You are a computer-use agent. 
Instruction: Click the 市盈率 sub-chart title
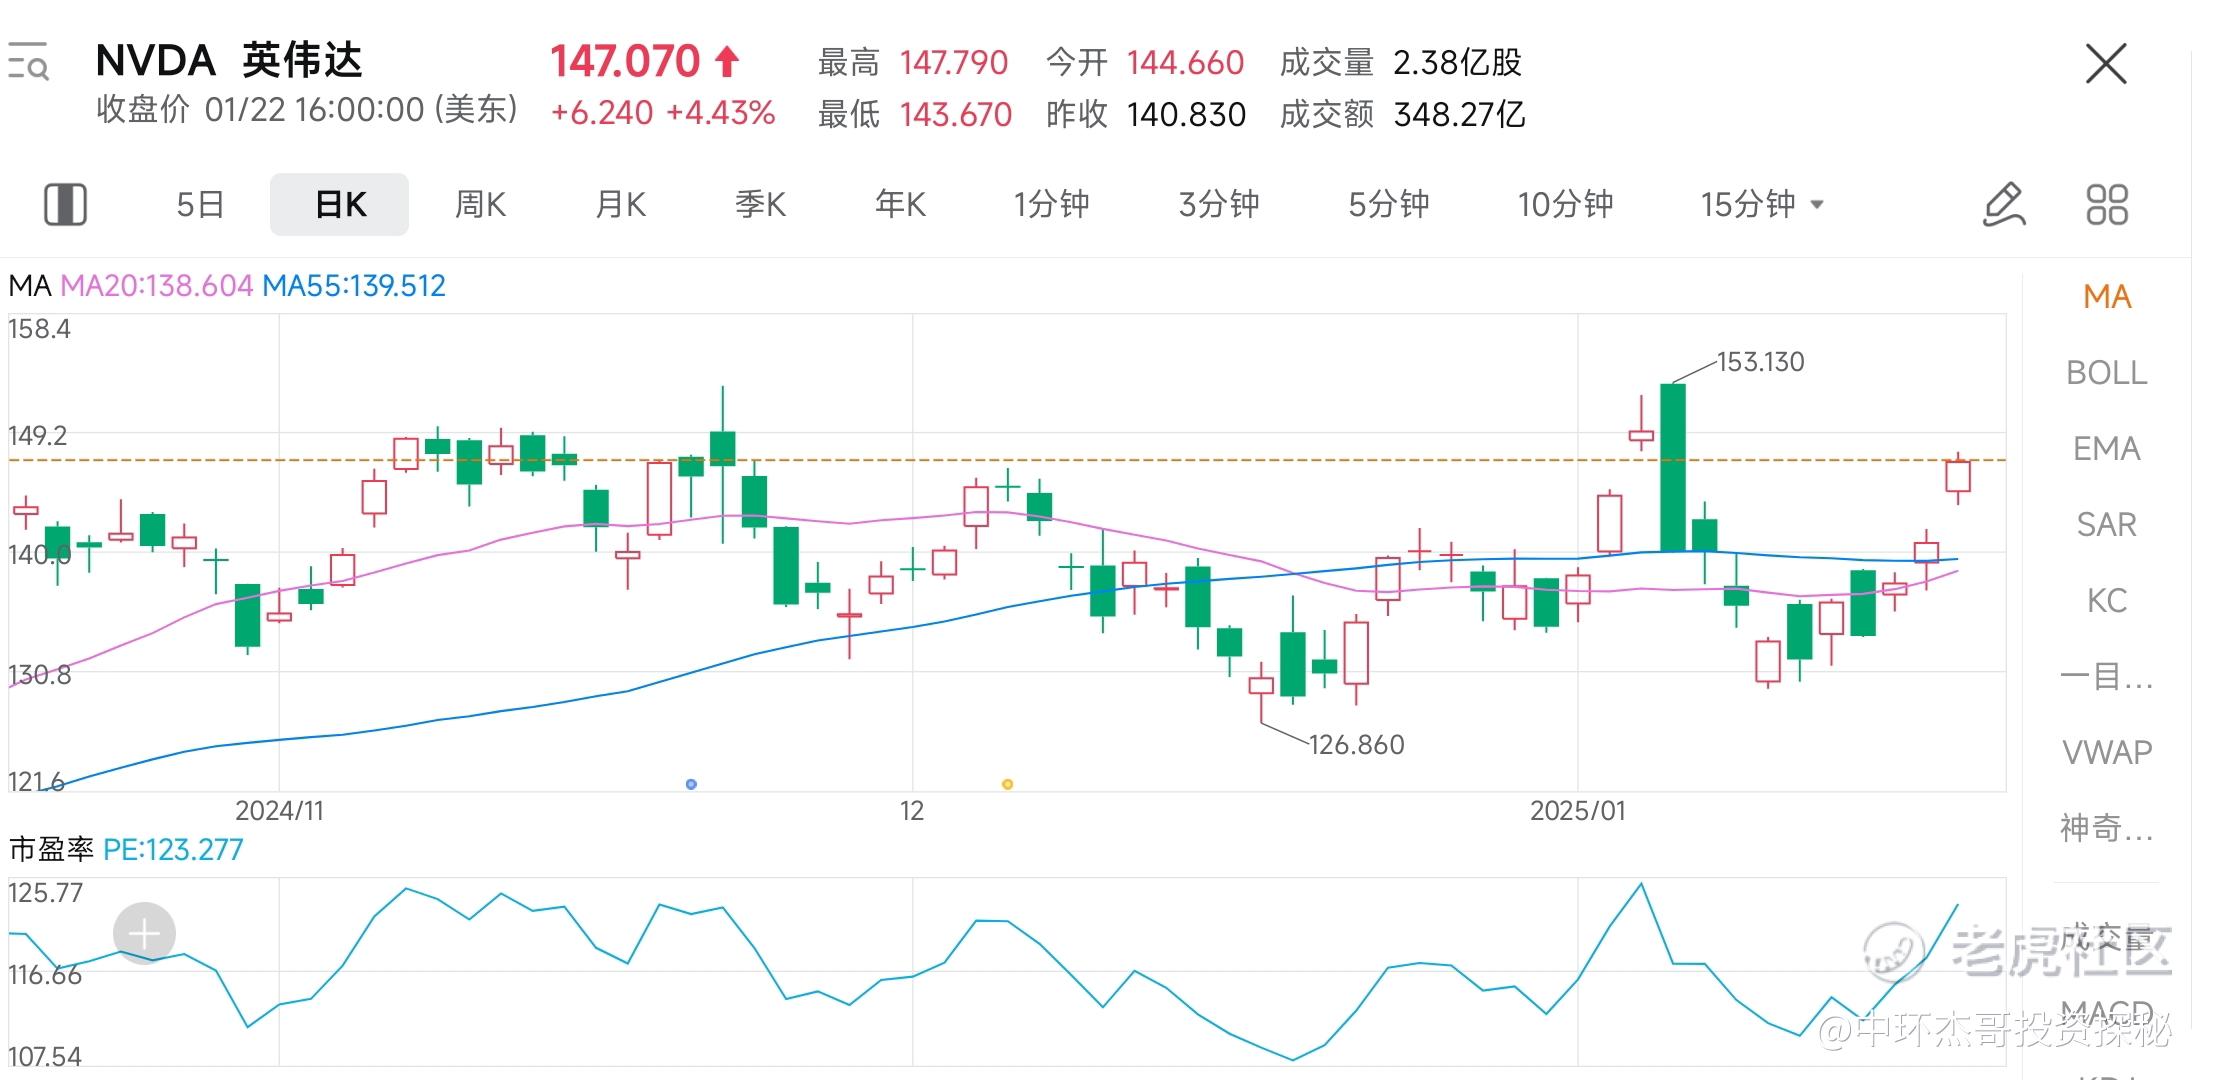[x=51, y=850]
